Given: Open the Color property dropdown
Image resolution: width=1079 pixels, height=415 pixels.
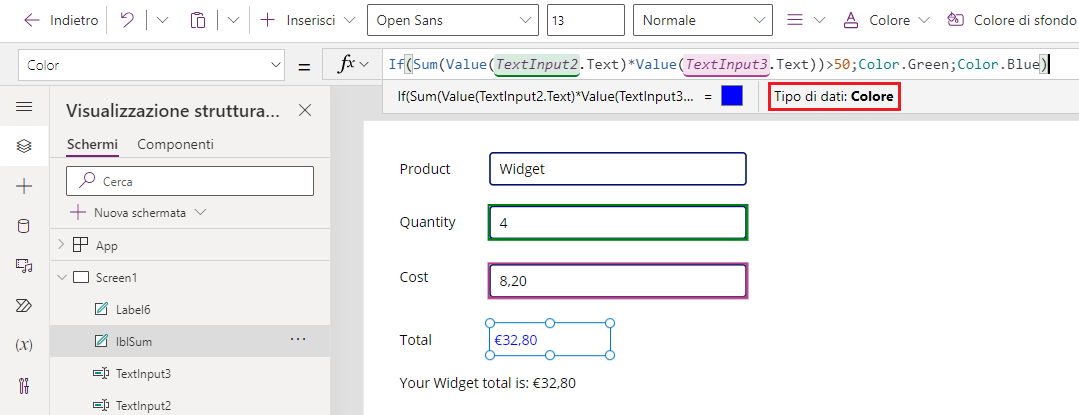Looking at the screenshot, I should tap(151, 65).
